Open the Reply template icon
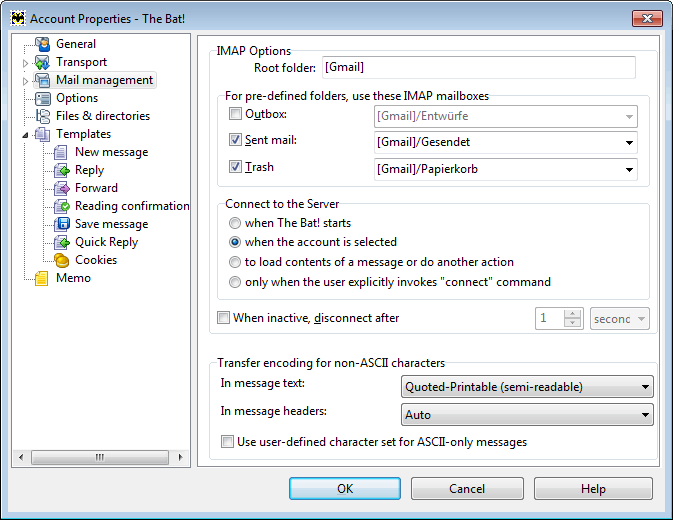The image size is (673, 520). [62, 170]
